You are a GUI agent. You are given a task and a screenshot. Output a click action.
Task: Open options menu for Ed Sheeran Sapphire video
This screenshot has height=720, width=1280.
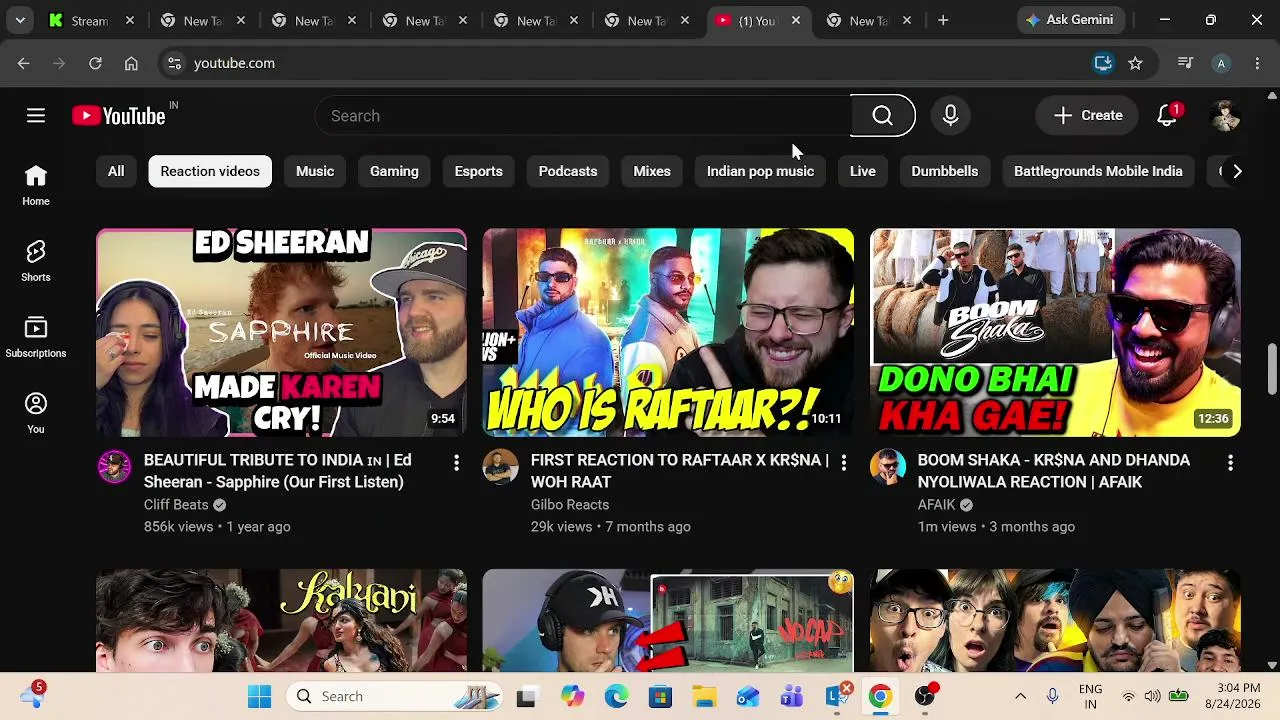(x=456, y=462)
